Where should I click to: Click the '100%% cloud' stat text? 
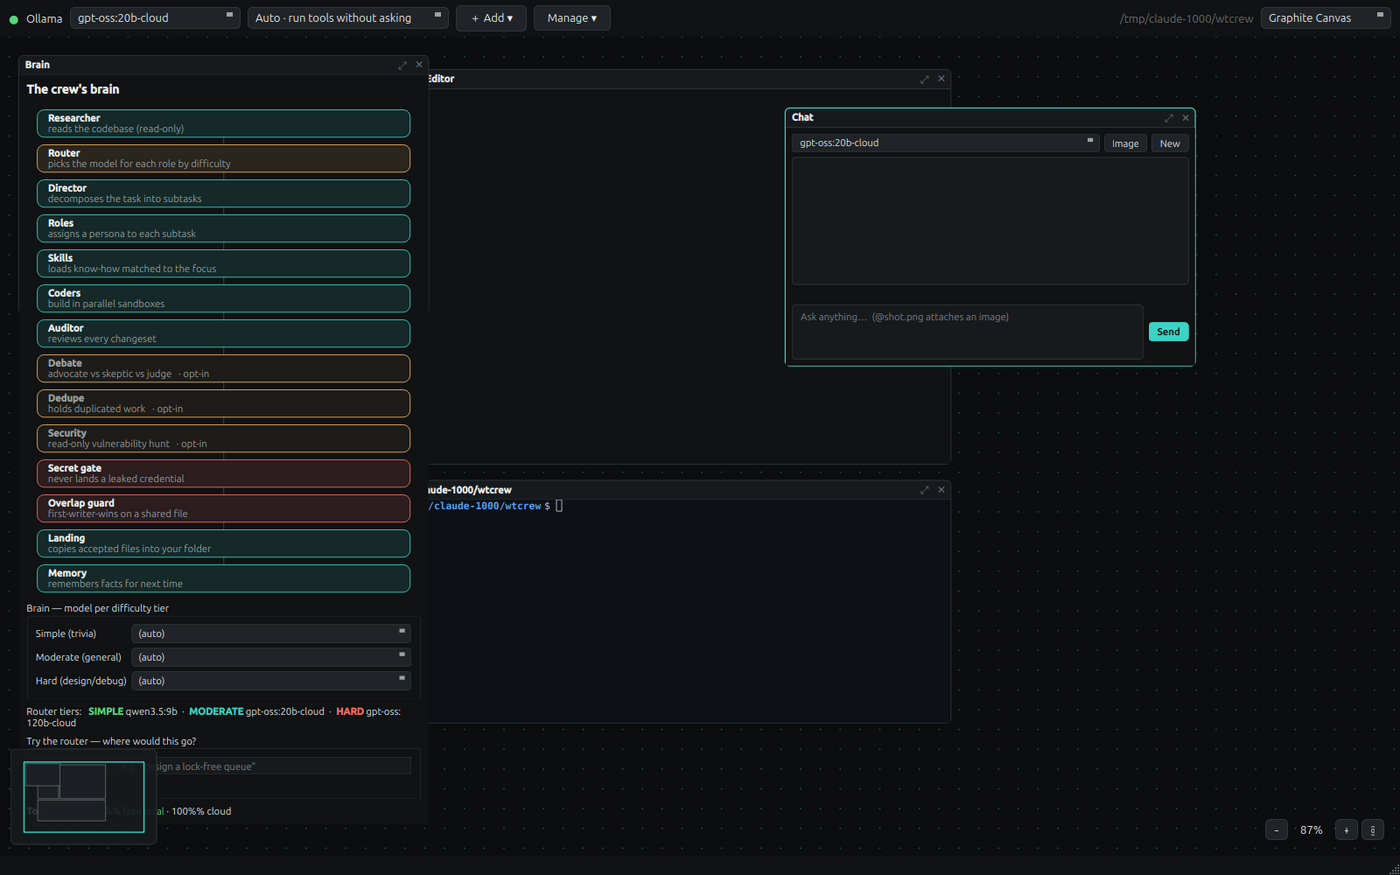click(201, 811)
